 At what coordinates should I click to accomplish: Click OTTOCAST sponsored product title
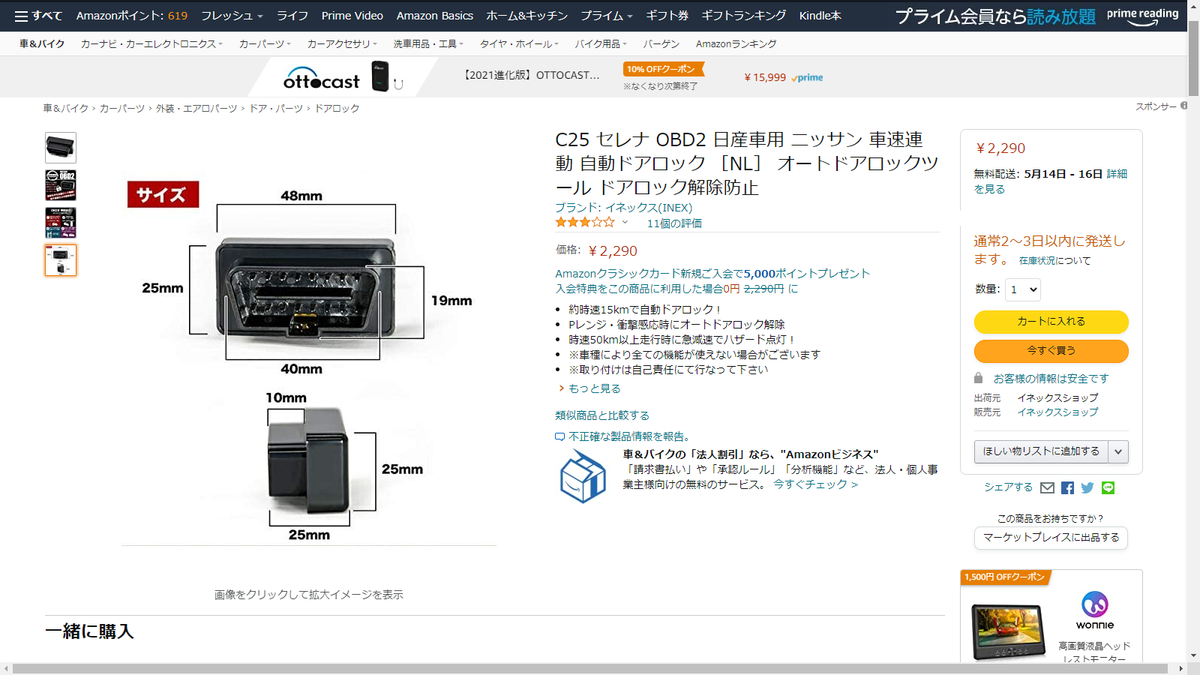click(x=532, y=75)
